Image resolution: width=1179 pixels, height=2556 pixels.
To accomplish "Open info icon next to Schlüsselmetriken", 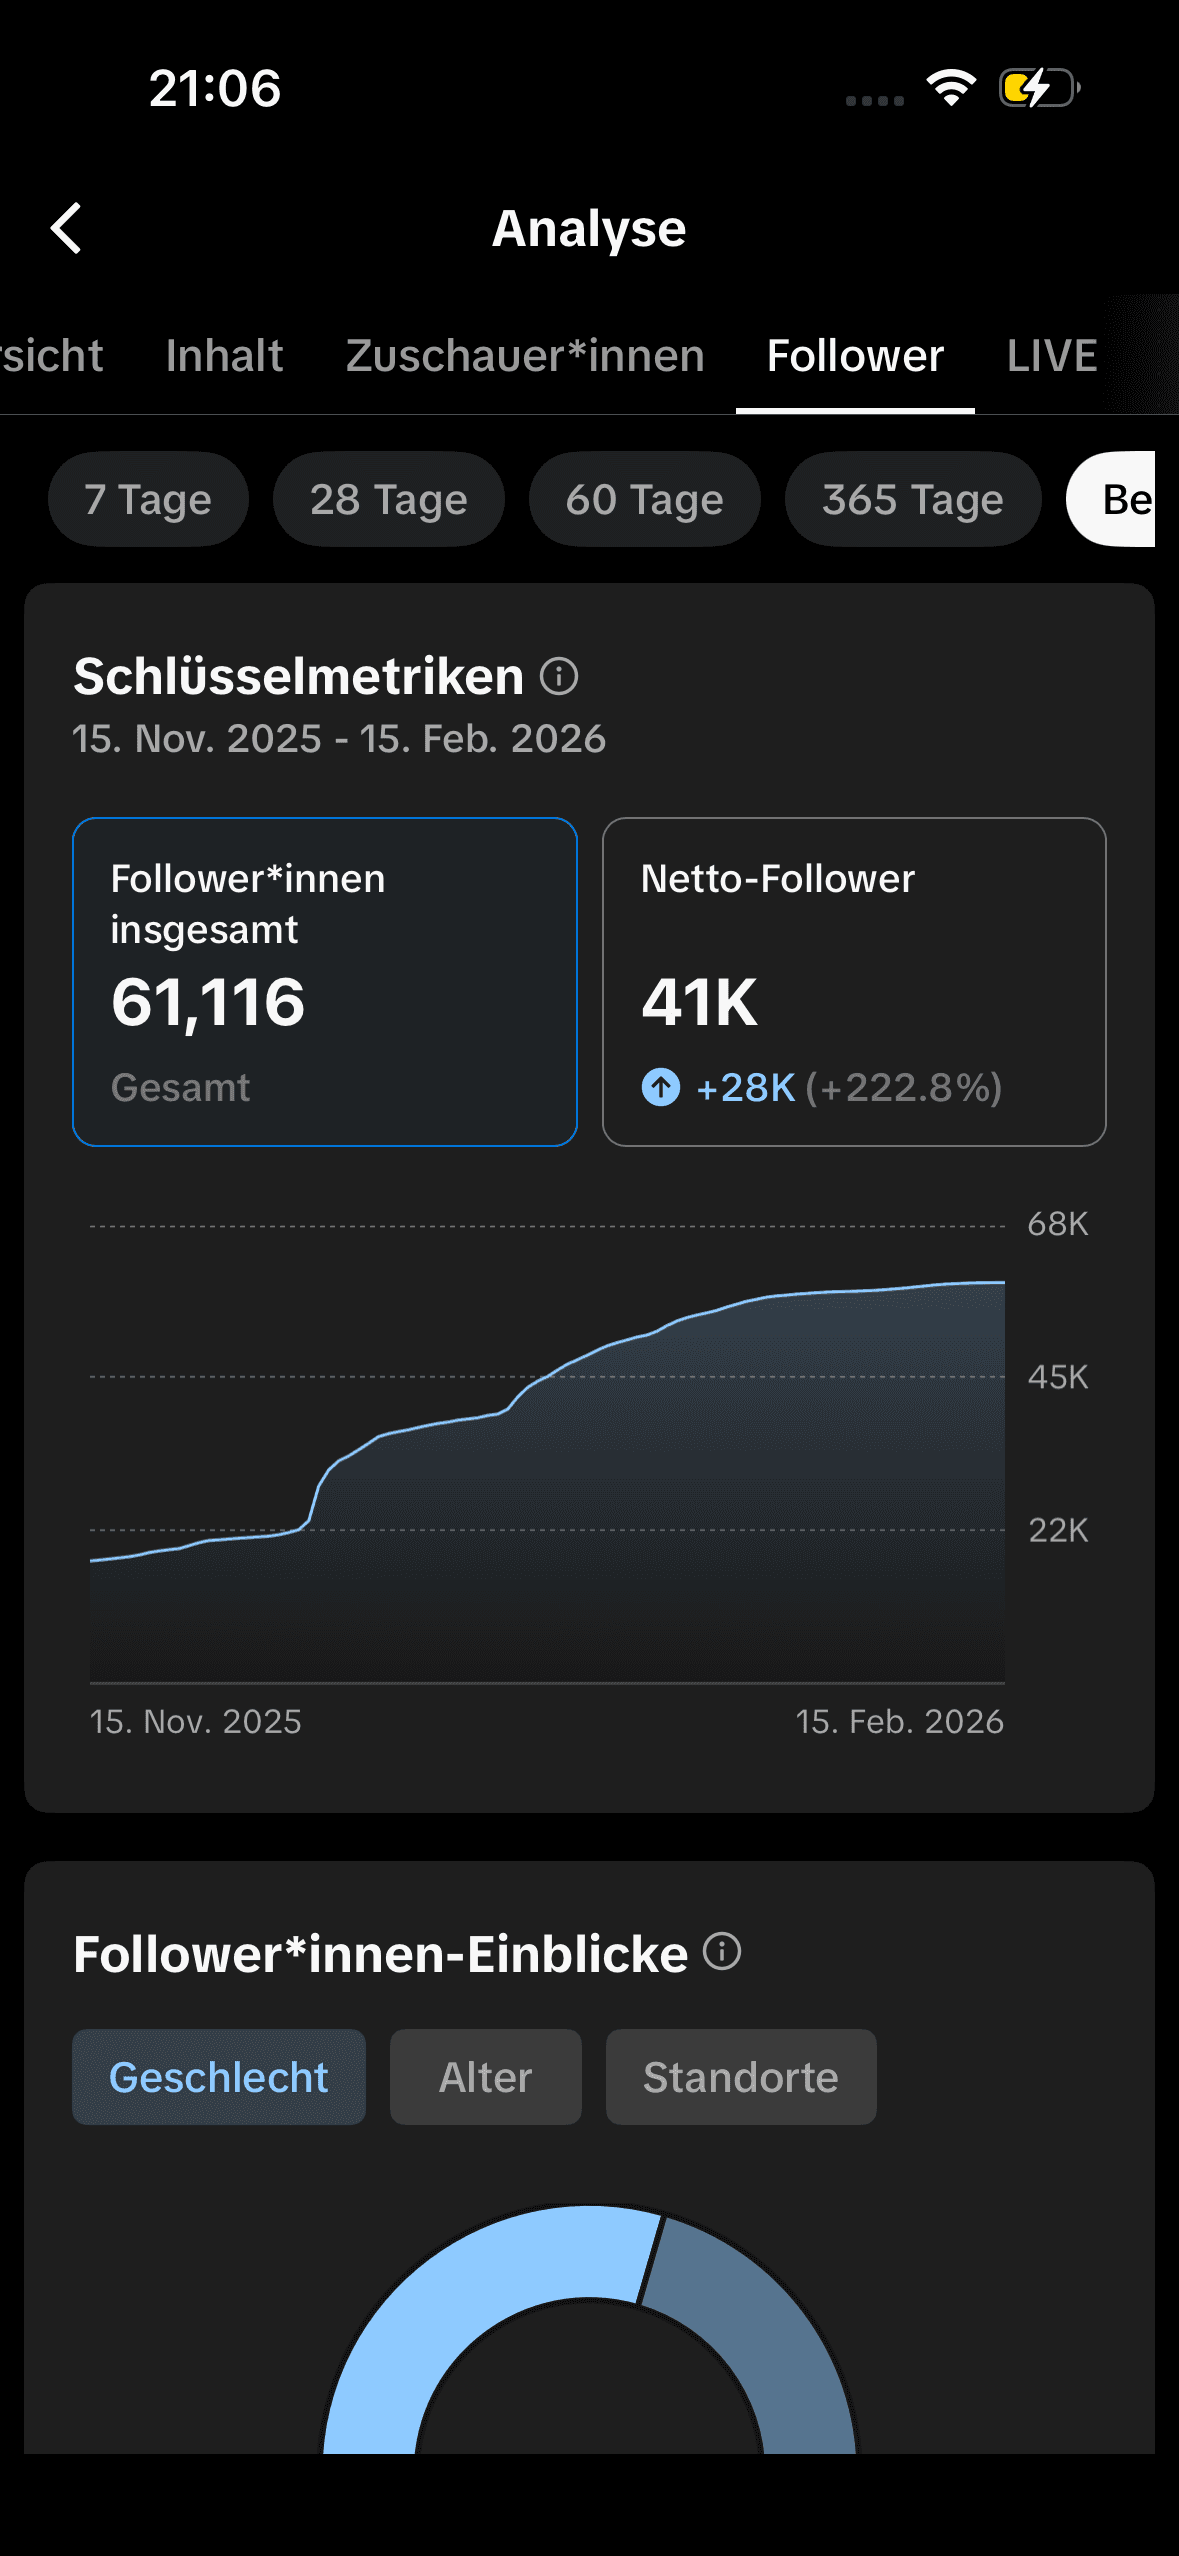I will pos(559,677).
